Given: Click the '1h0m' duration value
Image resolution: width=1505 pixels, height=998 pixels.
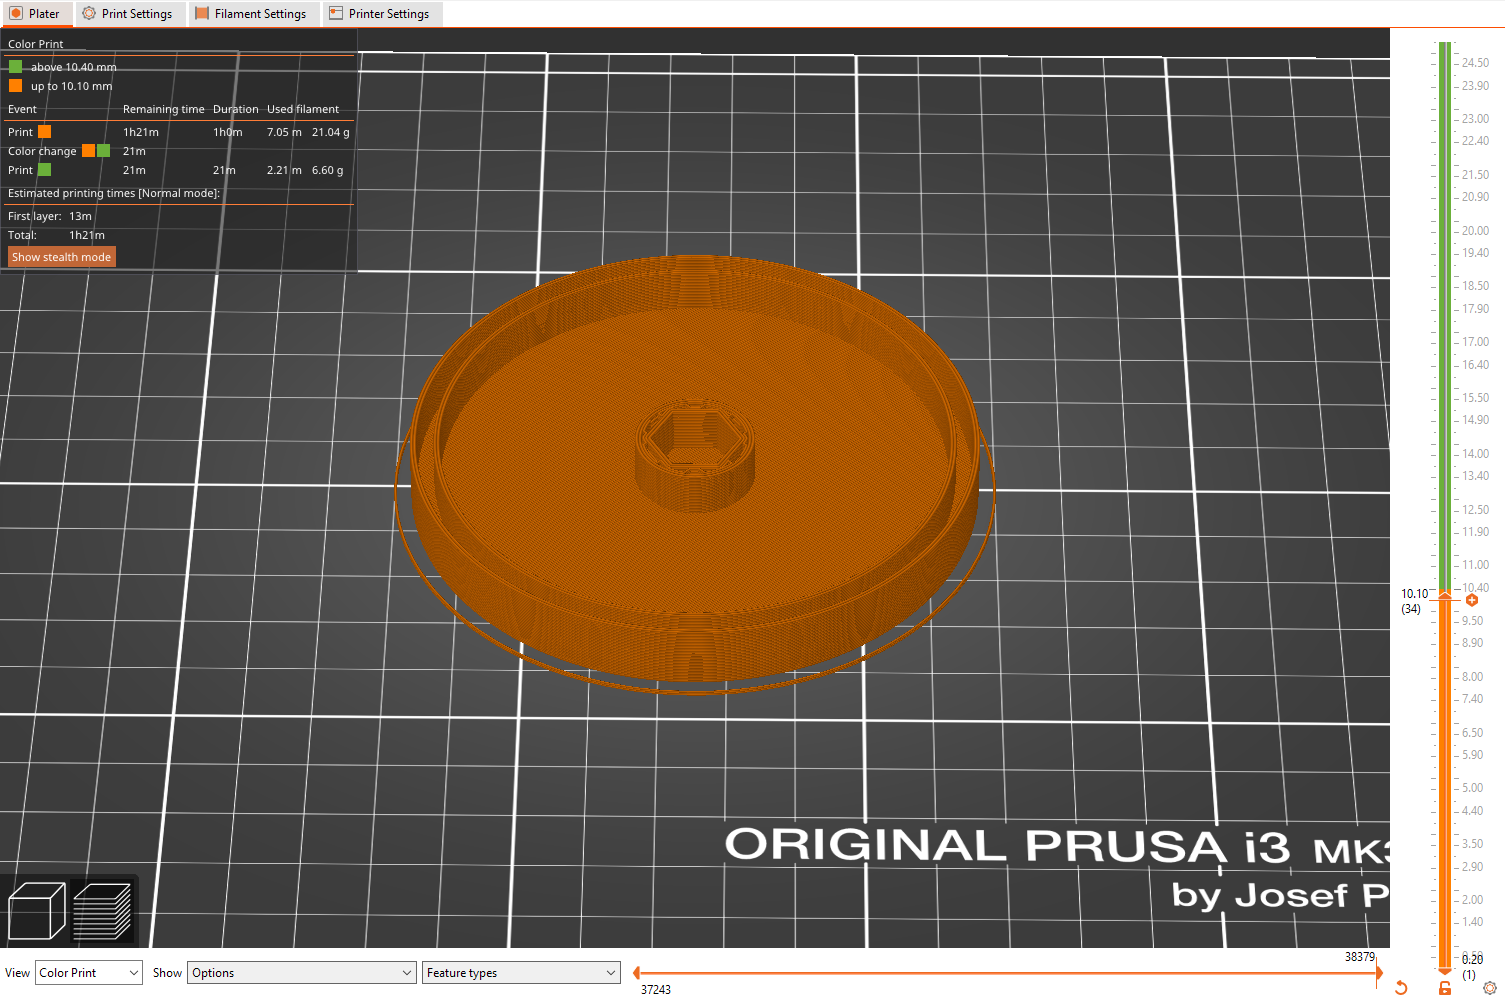Looking at the screenshot, I should (x=228, y=132).
